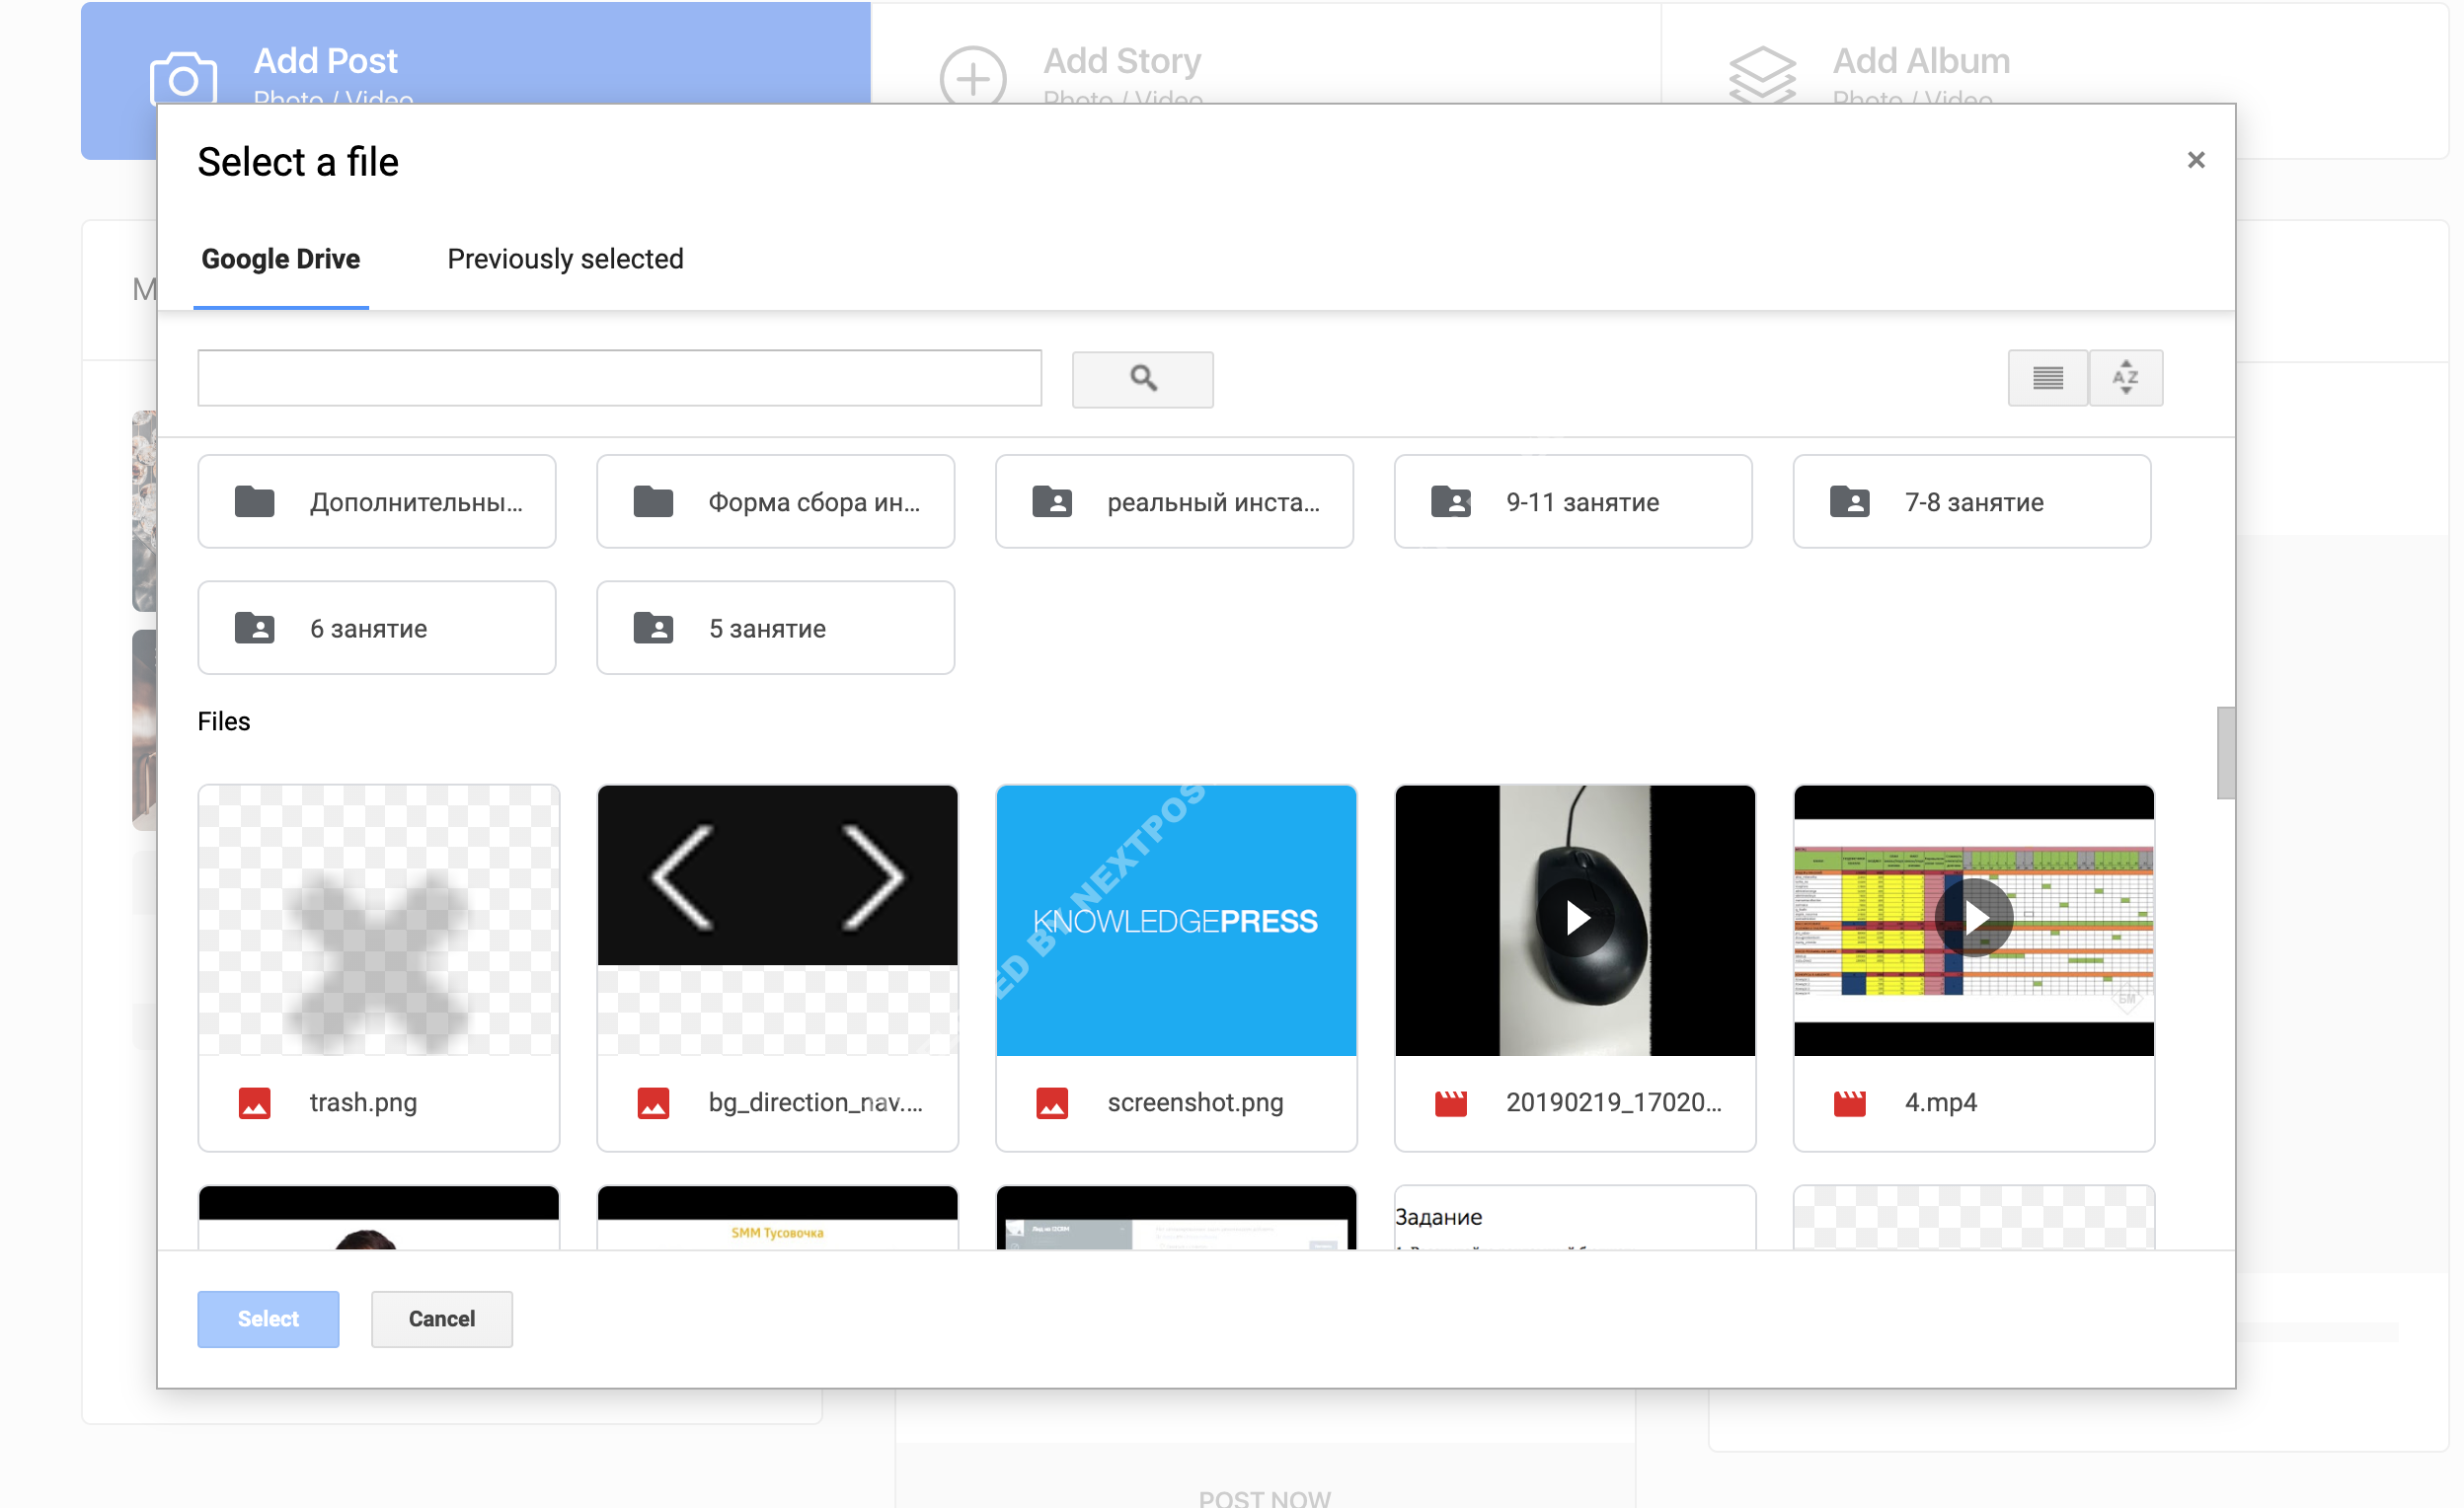Image resolution: width=2464 pixels, height=1508 pixels.
Task: Click the file search text field
Action: 619,378
